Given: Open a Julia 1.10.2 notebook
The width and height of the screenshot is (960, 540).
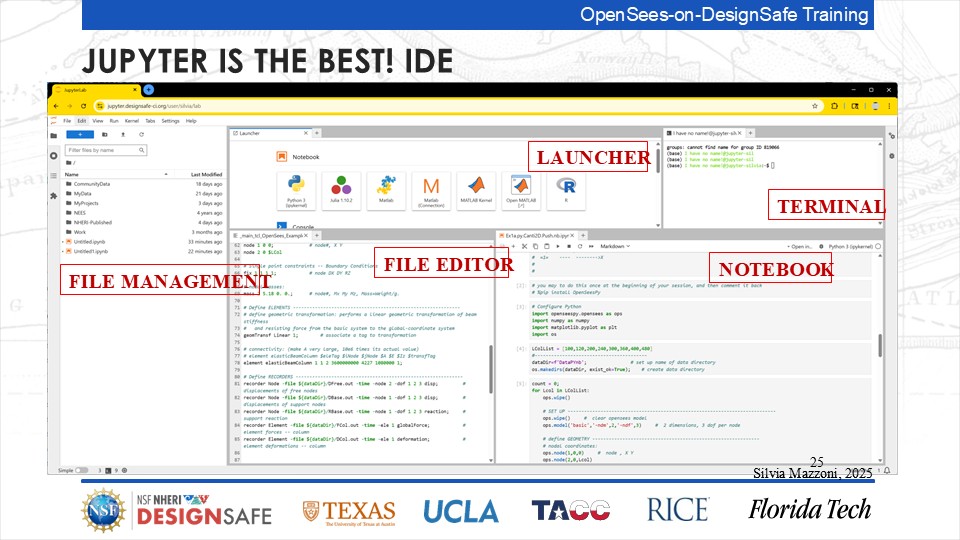Looking at the screenshot, I should [x=343, y=188].
